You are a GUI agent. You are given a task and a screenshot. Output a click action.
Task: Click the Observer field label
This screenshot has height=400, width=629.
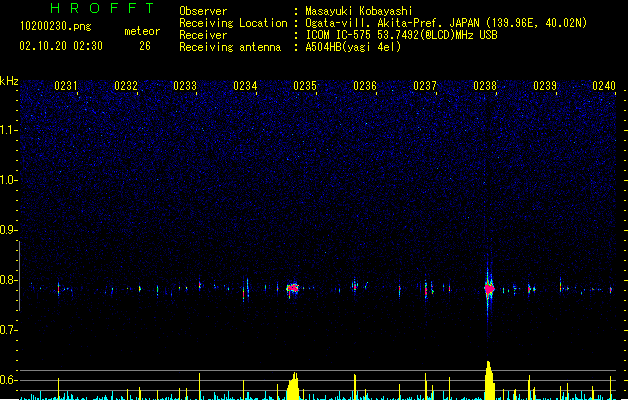203,11
